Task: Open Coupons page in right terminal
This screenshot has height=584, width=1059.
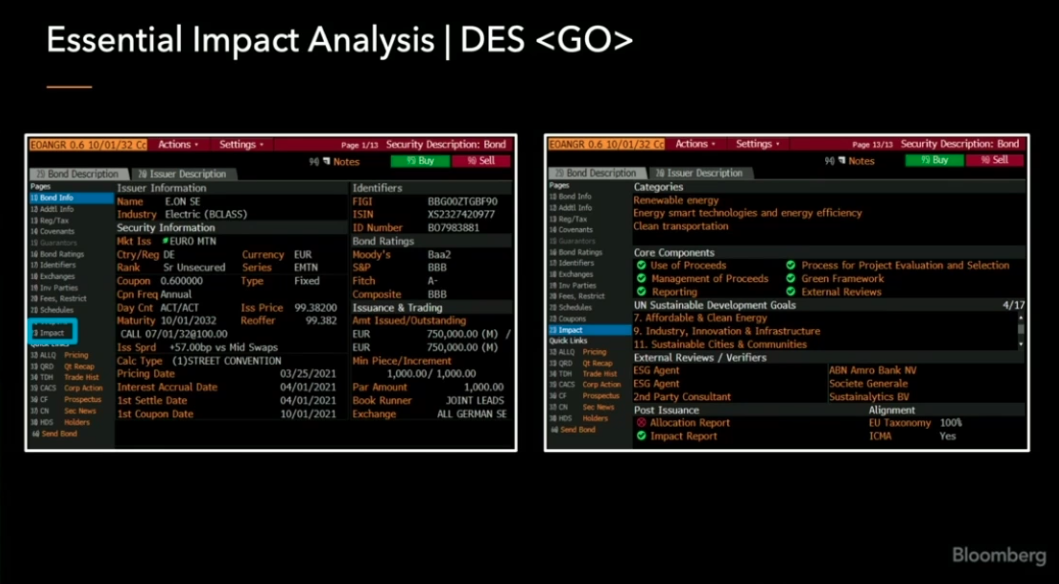Action: (568, 319)
